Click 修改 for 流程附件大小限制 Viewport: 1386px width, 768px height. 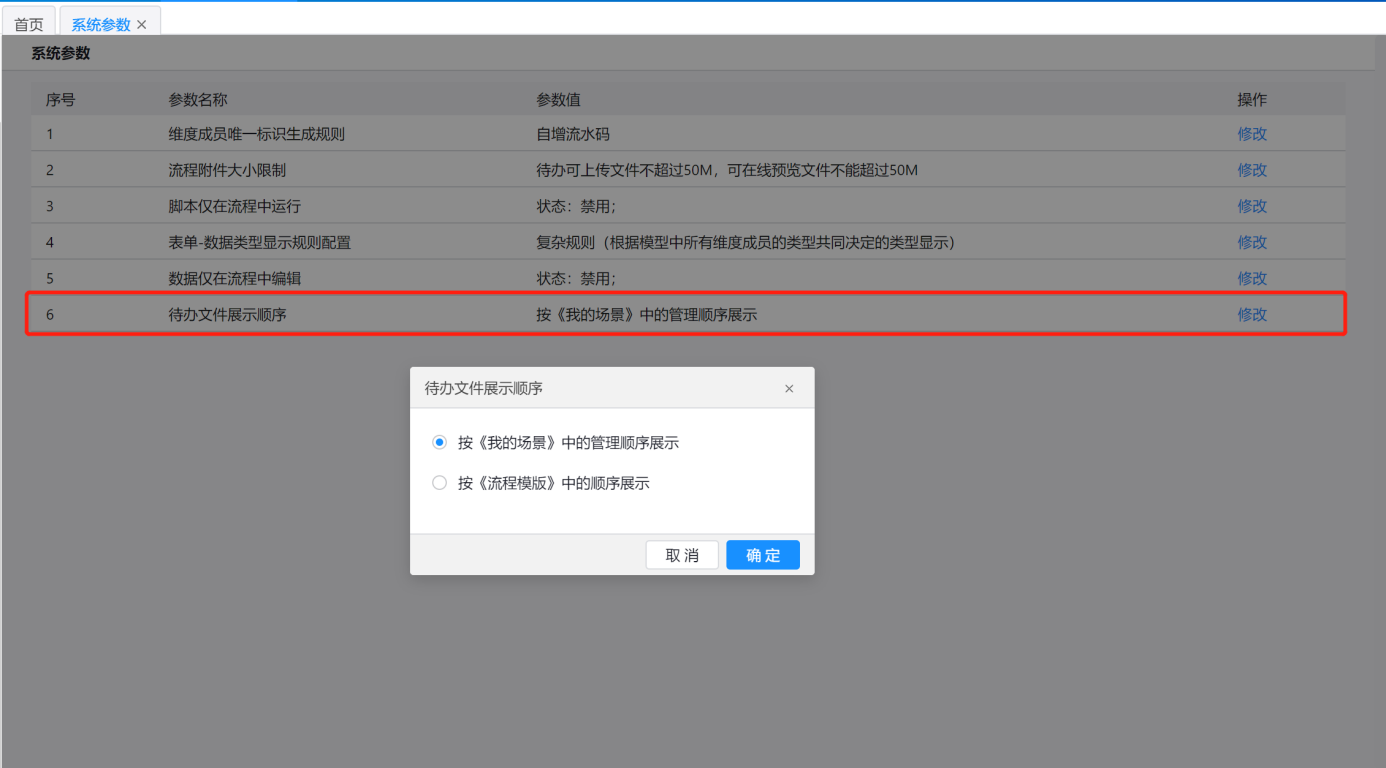pyautogui.click(x=1252, y=170)
